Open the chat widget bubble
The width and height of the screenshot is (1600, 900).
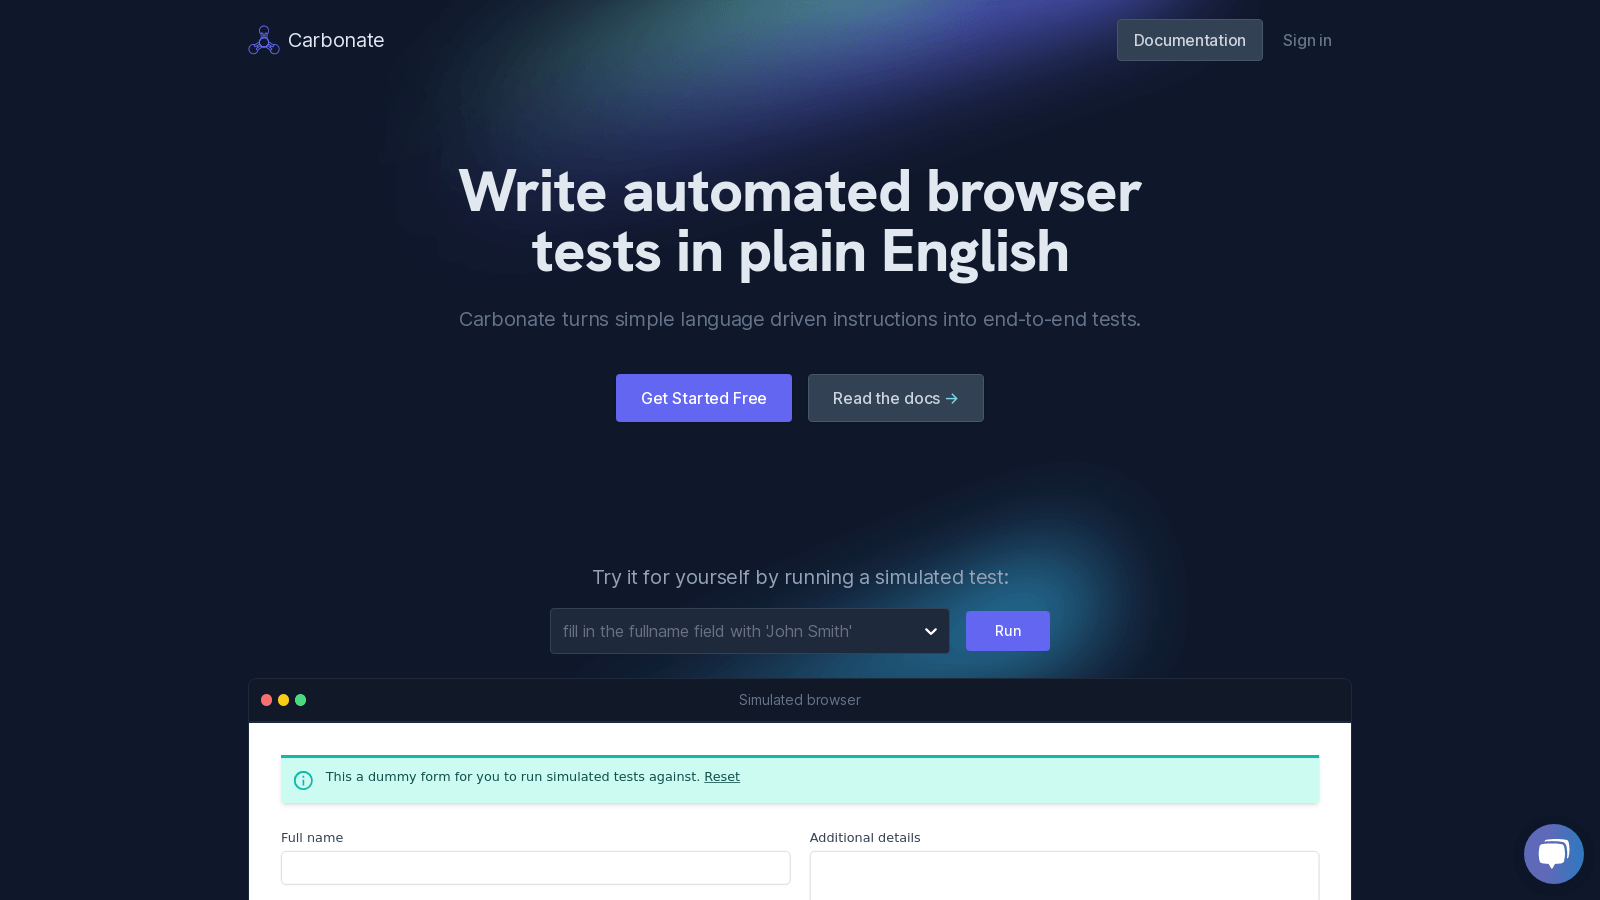click(1553, 853)
